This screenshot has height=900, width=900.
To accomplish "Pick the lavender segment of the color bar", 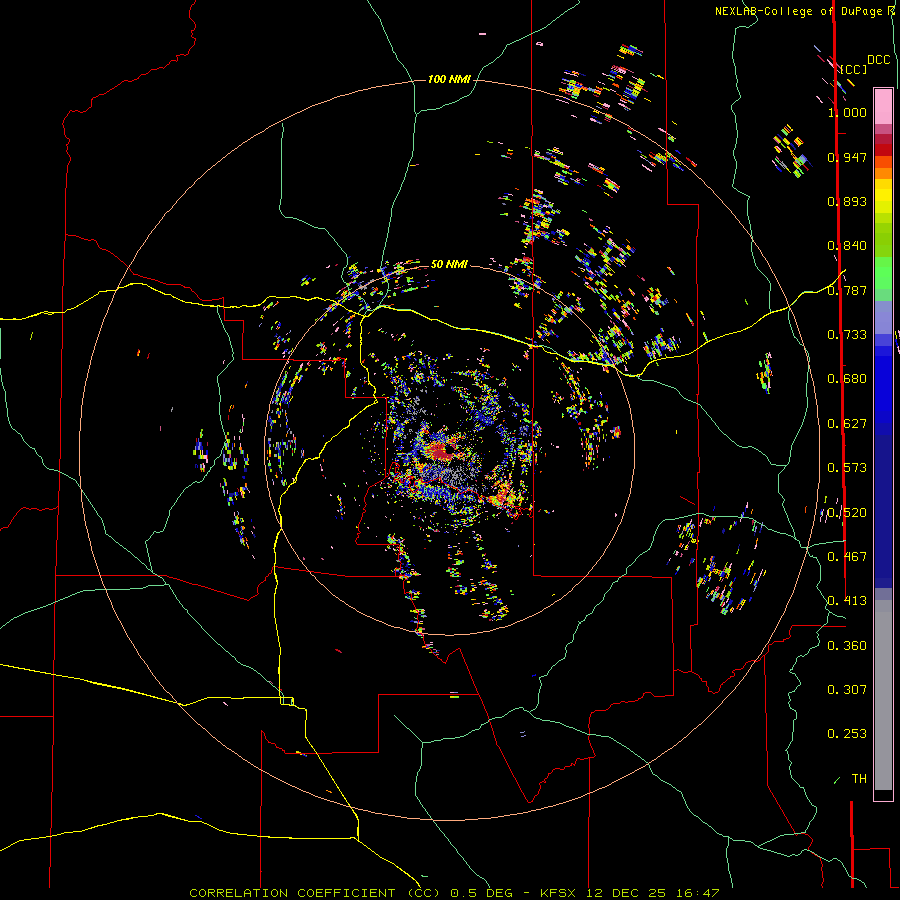I will tap(883, 317).
